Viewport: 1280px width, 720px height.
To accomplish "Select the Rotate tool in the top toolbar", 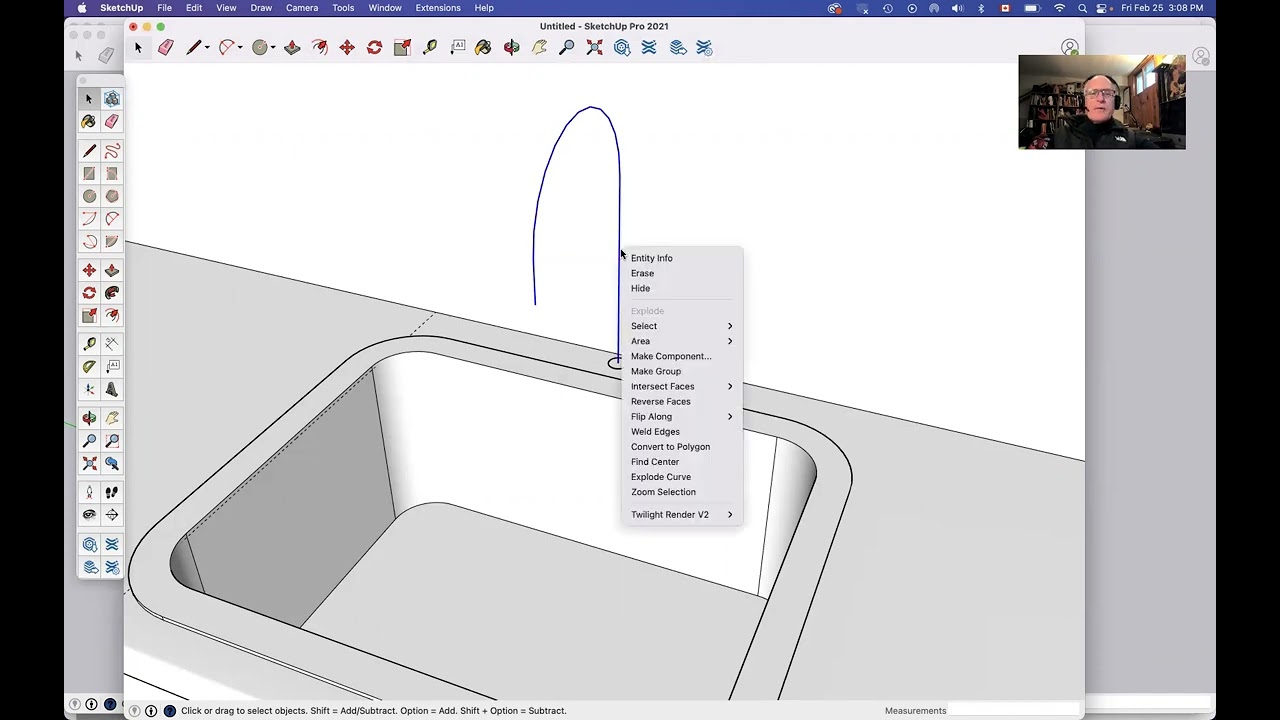I will pos(374,47).
